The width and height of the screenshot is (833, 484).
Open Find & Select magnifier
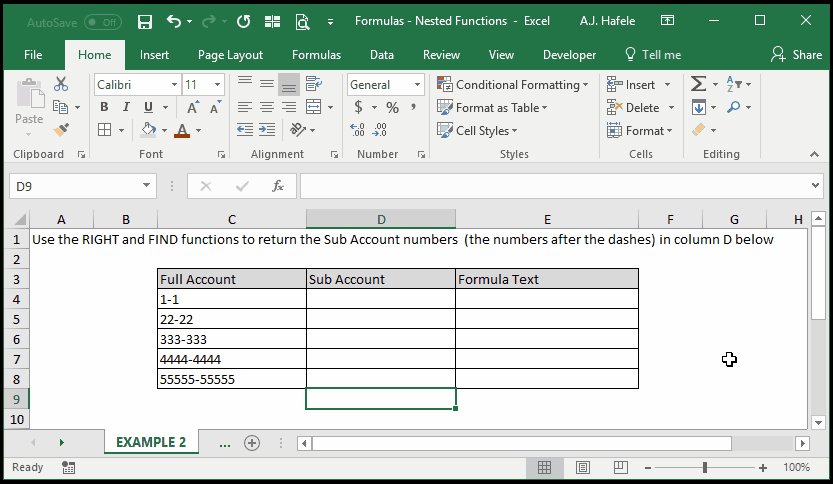(734, 107)
